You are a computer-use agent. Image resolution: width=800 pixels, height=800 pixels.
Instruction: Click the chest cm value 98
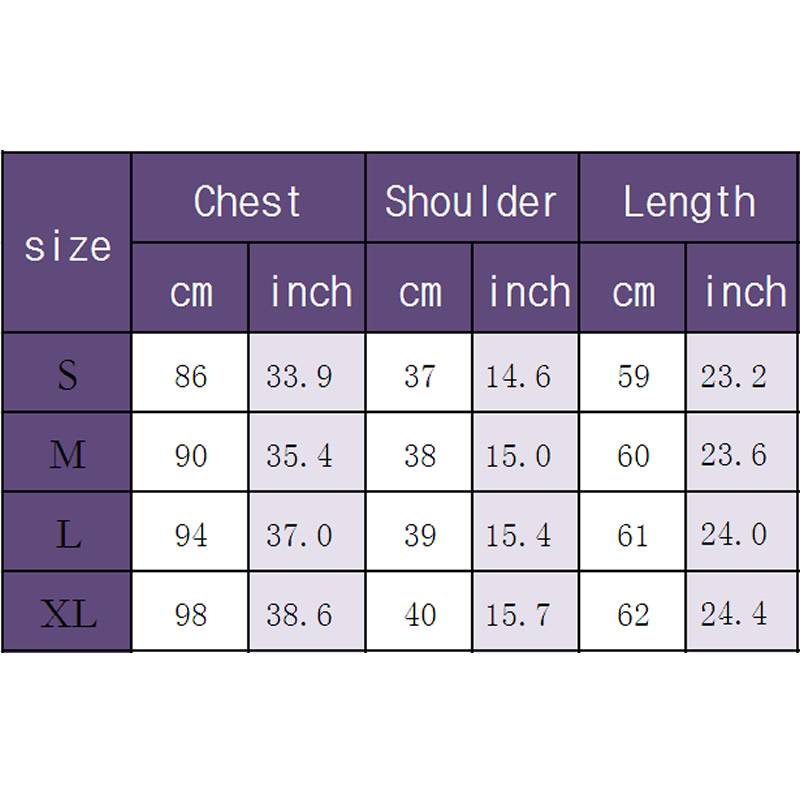pyautogui.click(x=190, y=614)
